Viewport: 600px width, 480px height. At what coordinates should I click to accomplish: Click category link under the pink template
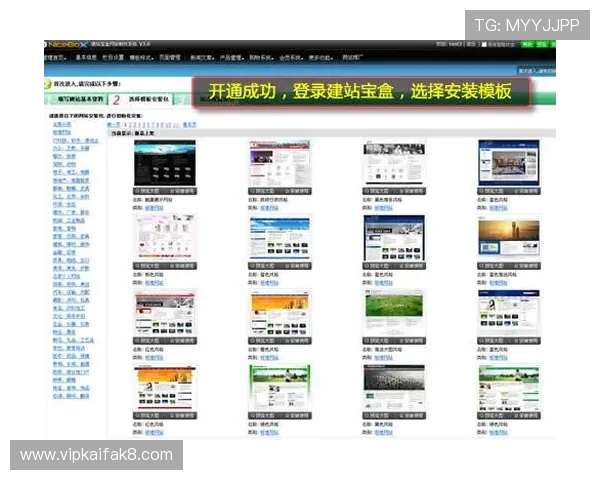point(154,283)
